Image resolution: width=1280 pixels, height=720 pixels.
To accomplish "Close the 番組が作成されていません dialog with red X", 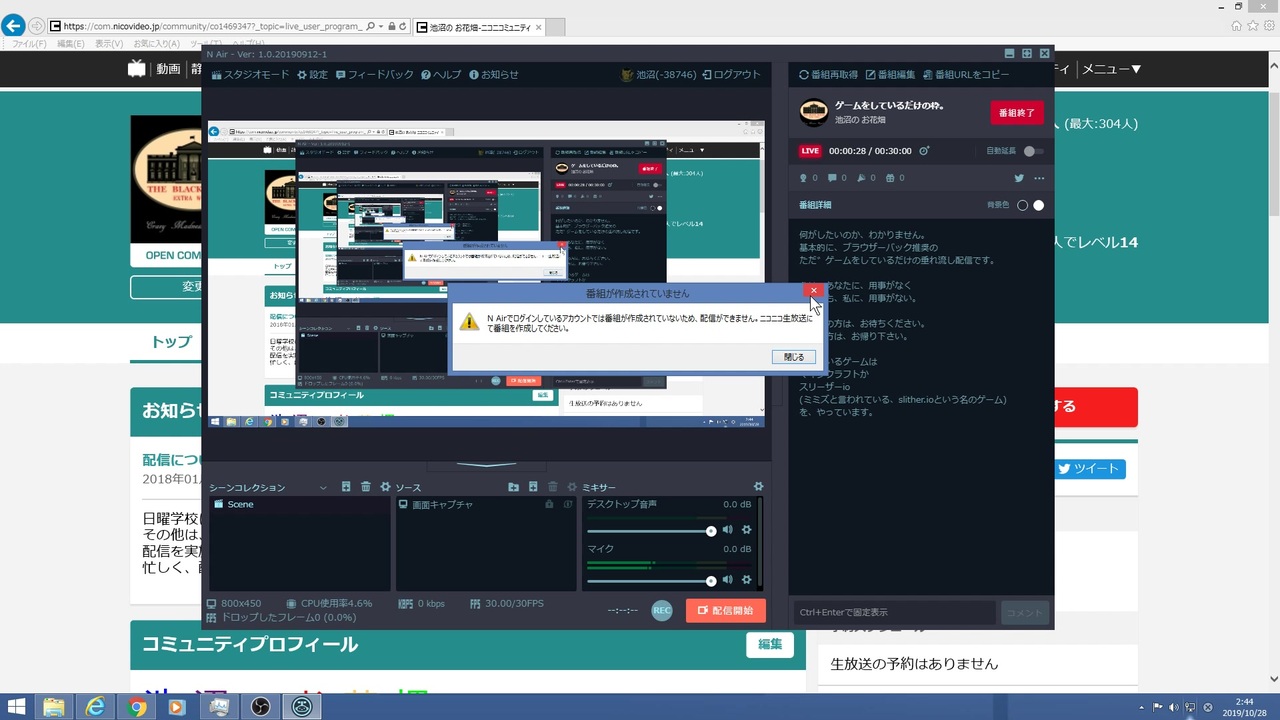I will (x=813, y=291).
